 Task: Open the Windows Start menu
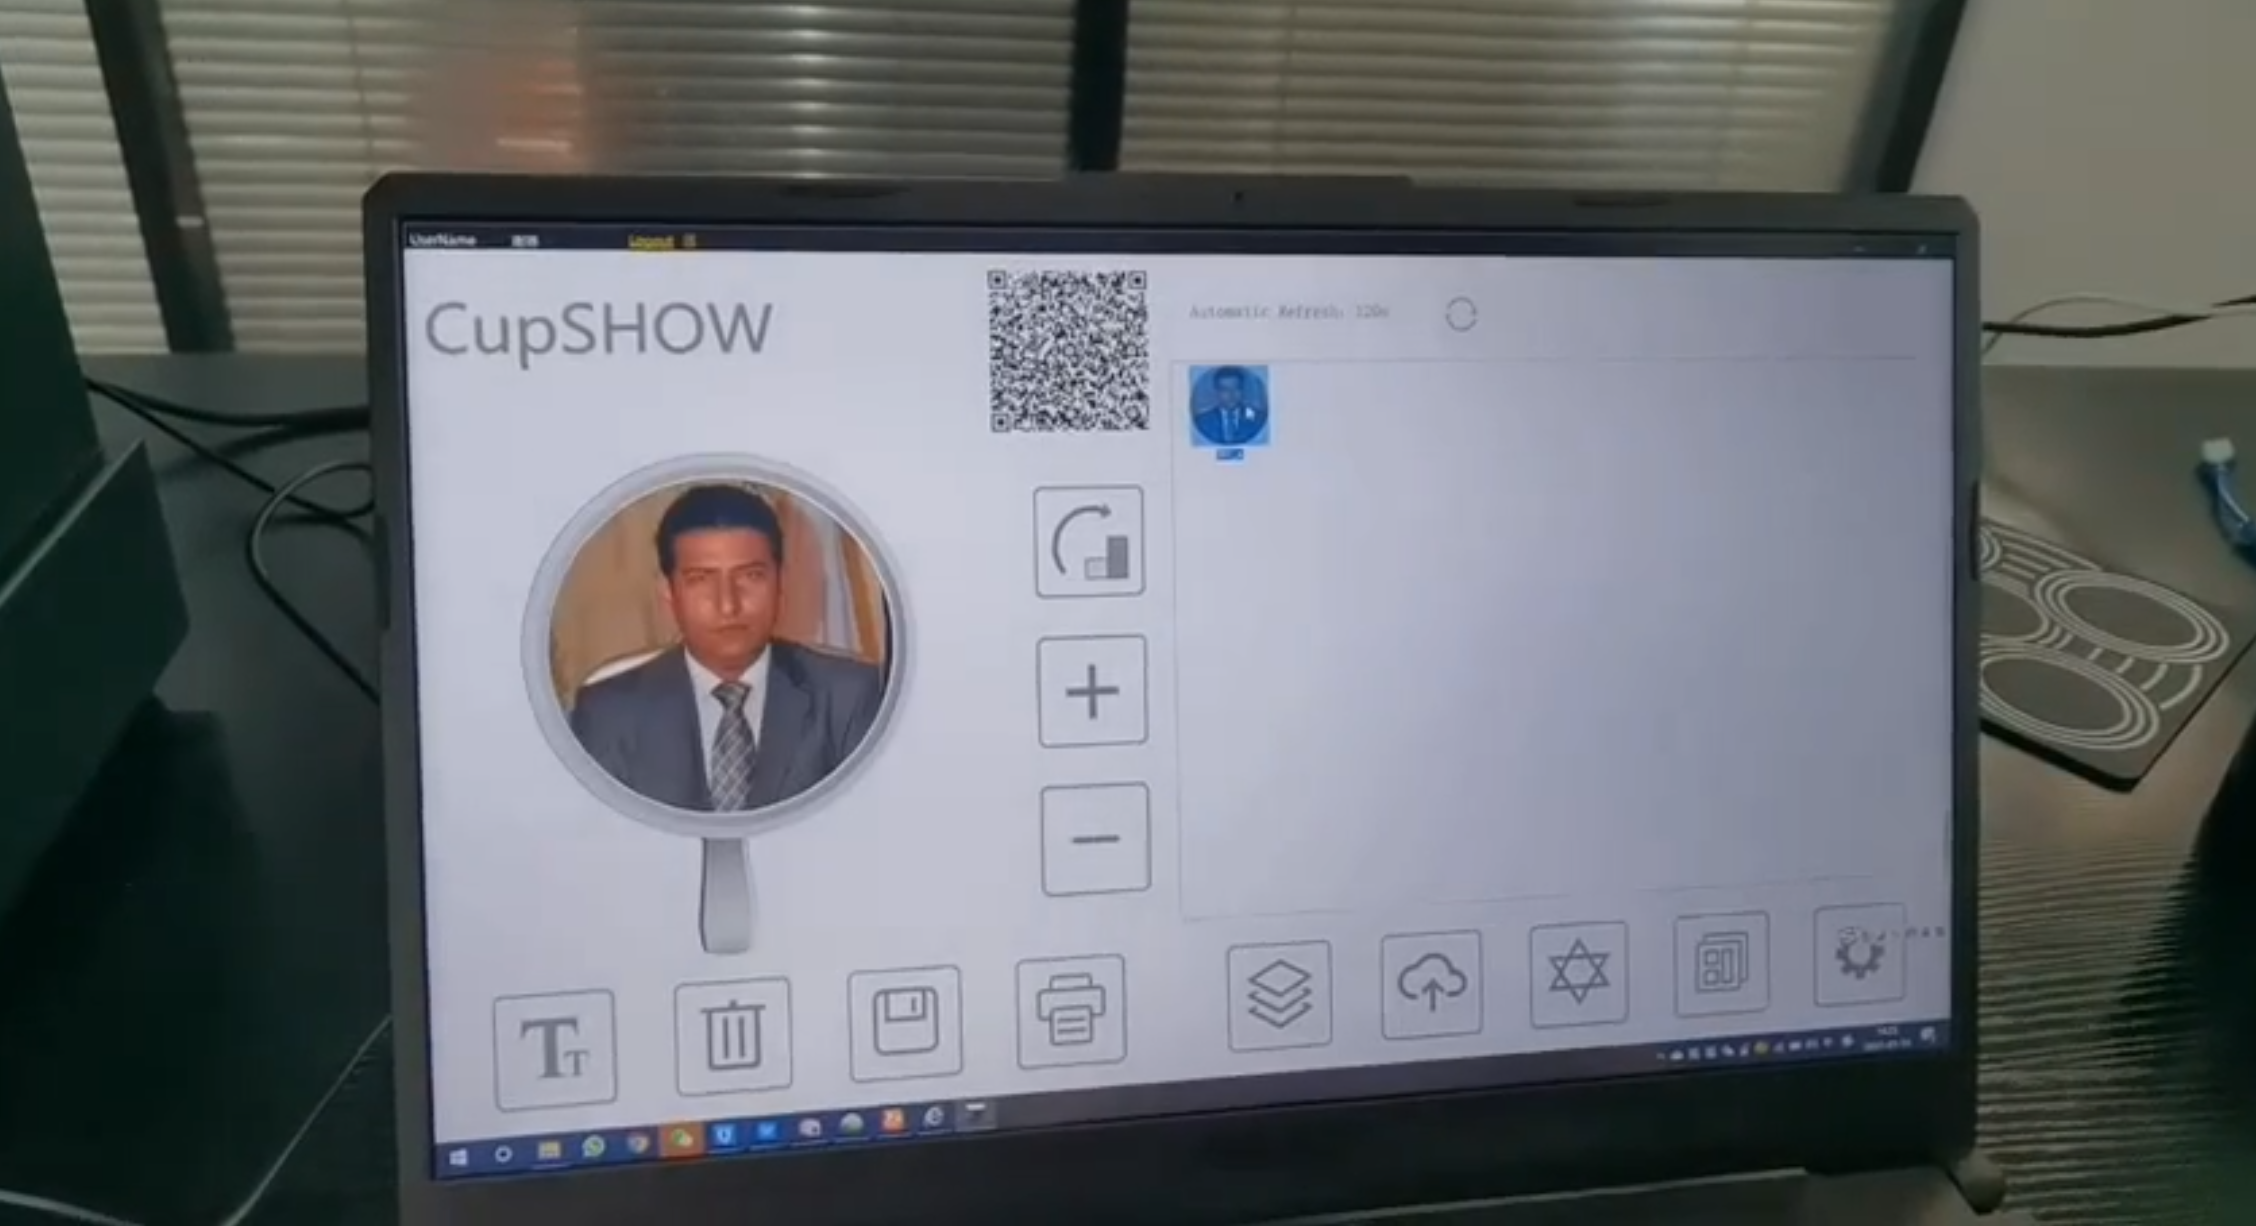point(459,1157)
